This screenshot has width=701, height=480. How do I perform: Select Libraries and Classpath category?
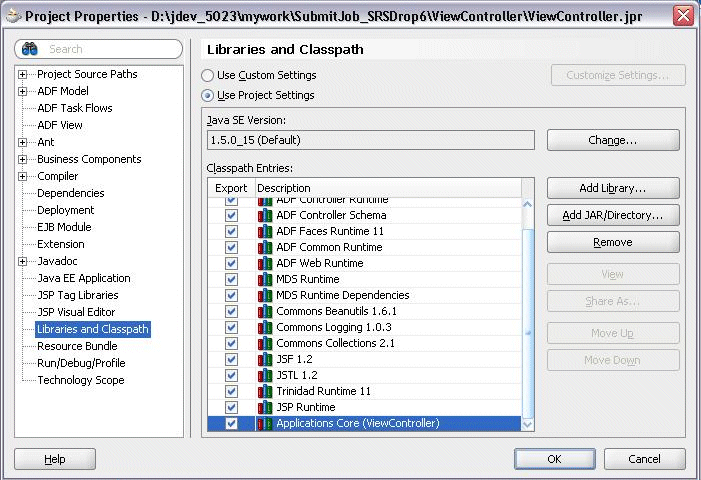coord(93,329)
